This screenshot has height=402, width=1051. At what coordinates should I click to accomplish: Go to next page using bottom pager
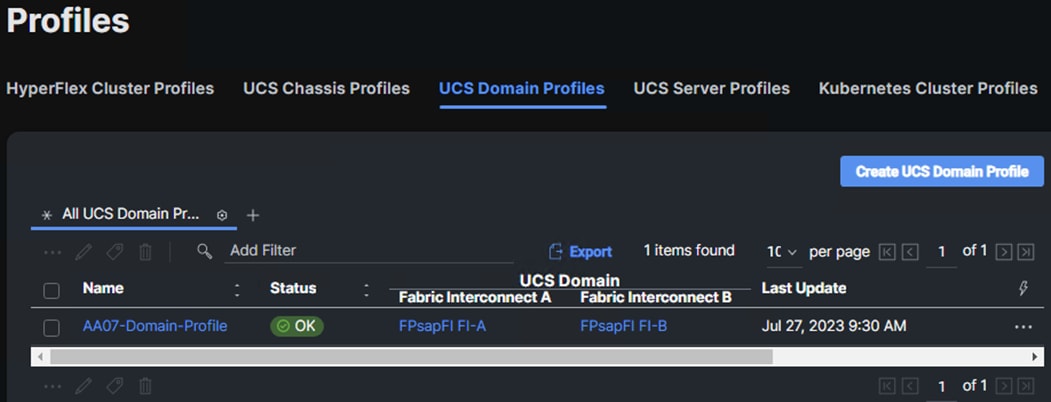coord(1003,386)
